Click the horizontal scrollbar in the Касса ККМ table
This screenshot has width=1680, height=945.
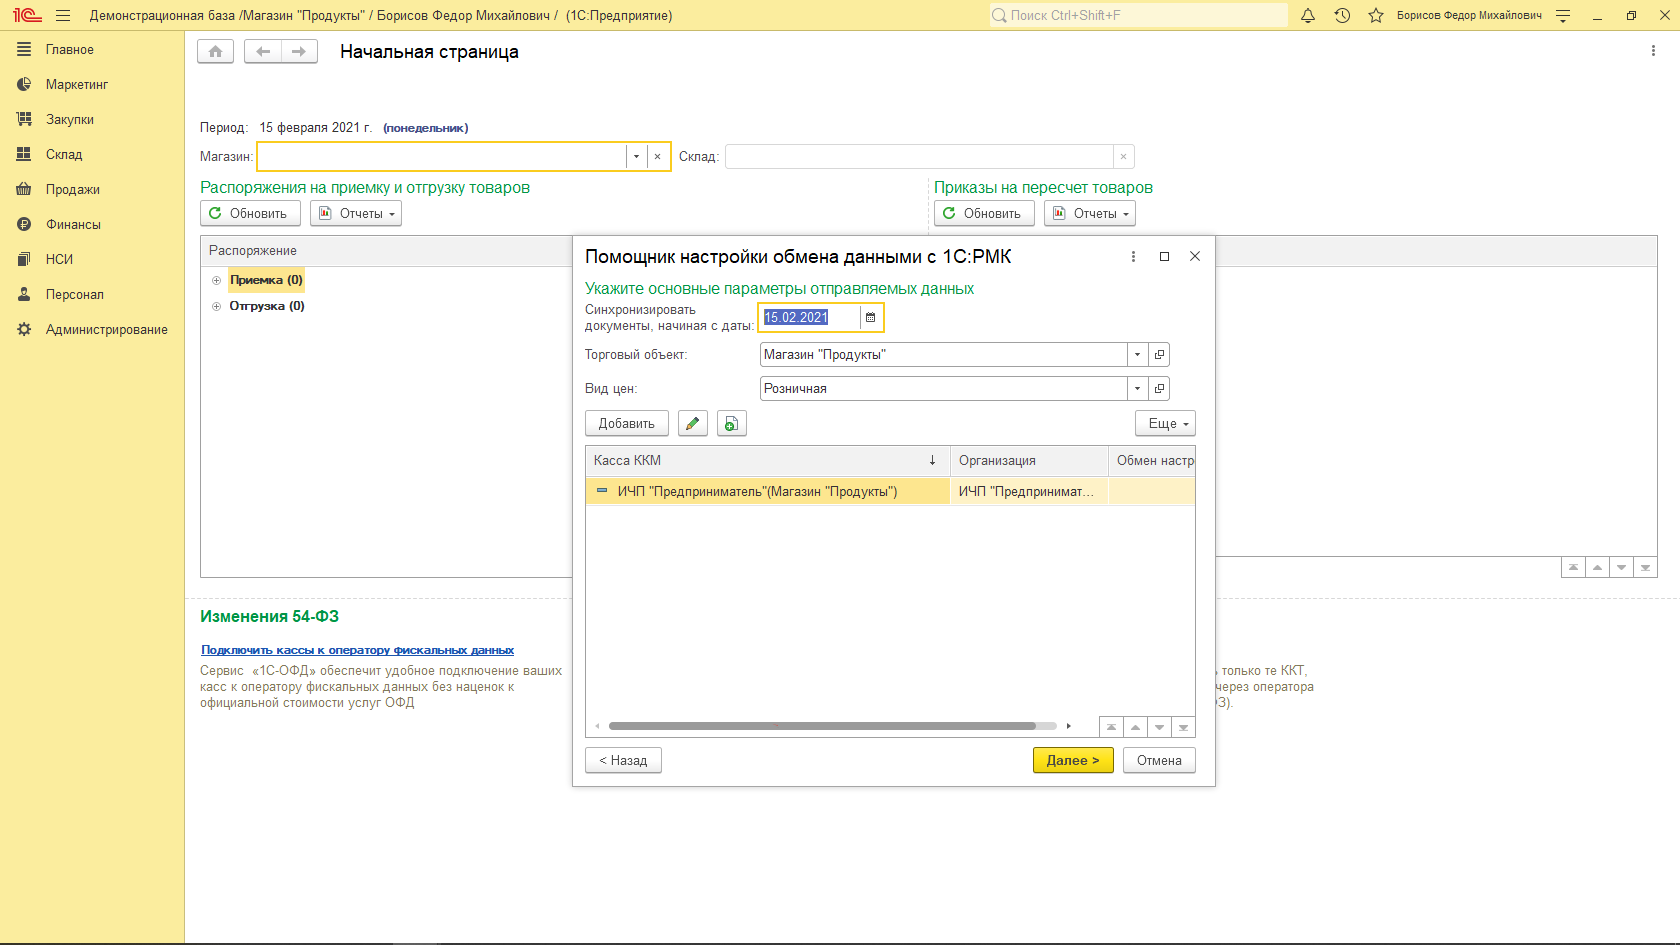pyautogui.click(x=822, y=726)
